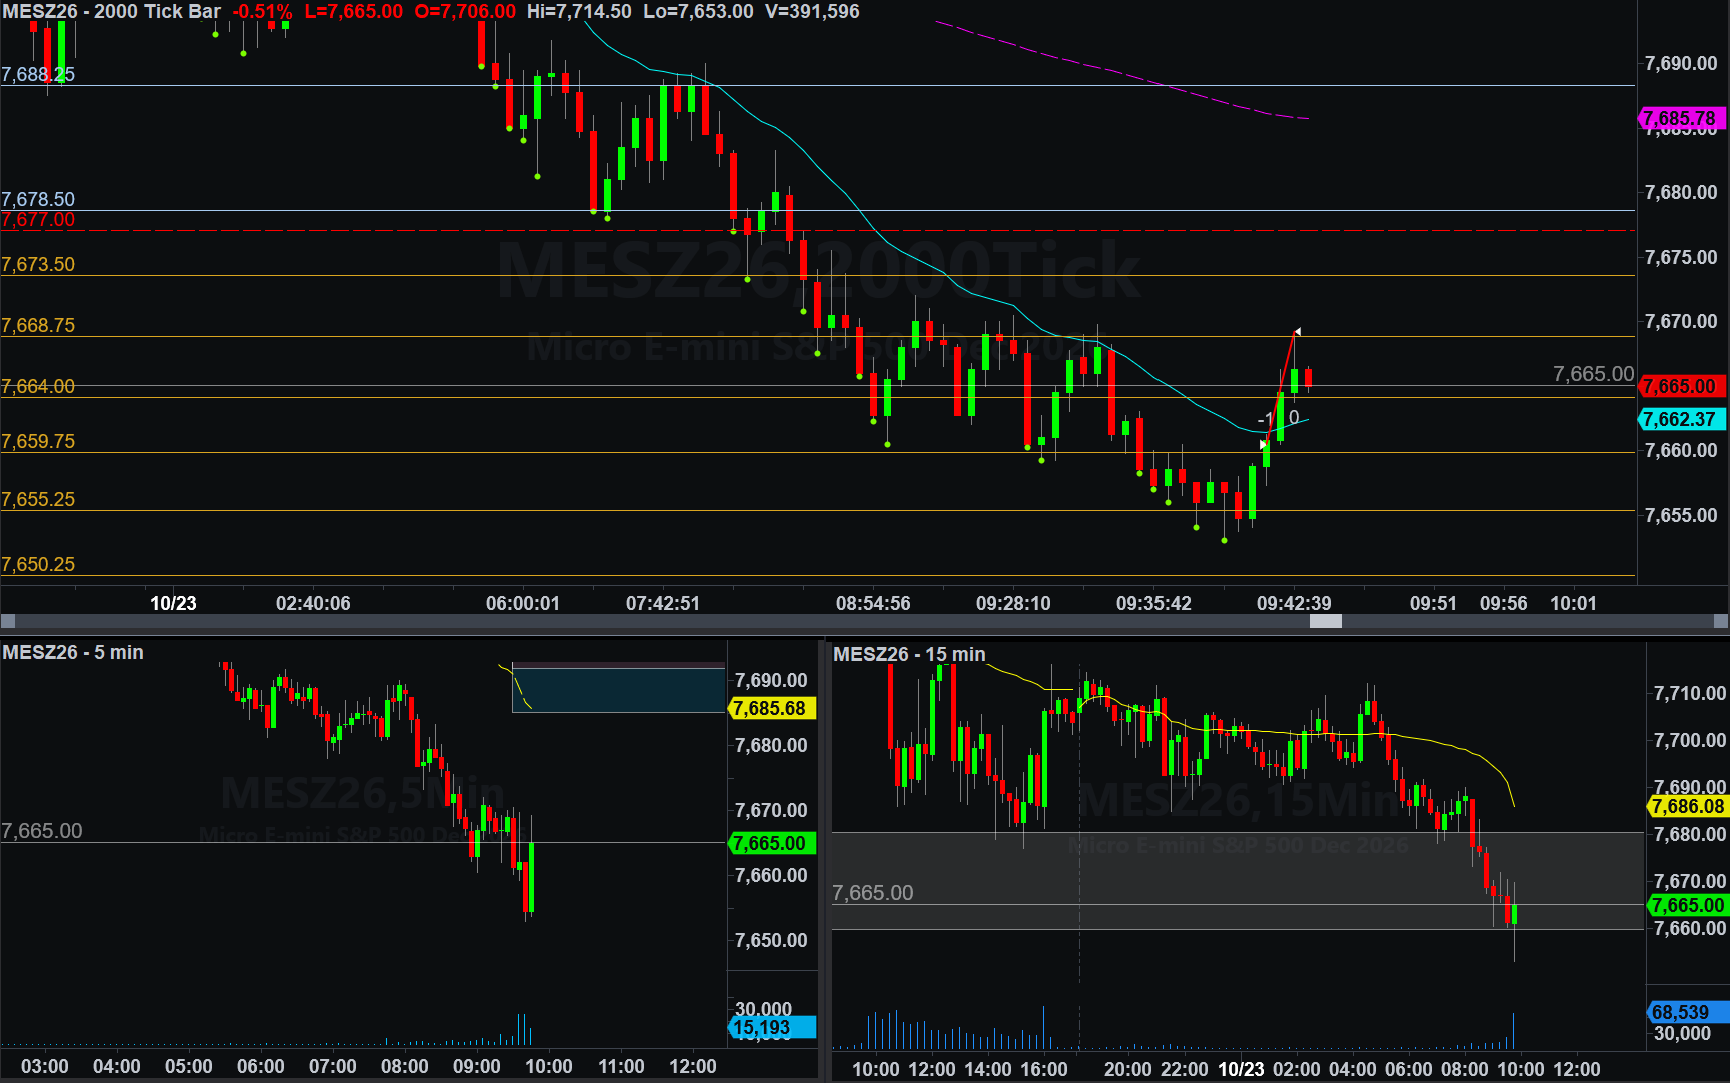Screen dimensions: 1730x1083
Task: Click the yellow 7,685.68 tag on 5 min chart
Action: tap(772, 708)
